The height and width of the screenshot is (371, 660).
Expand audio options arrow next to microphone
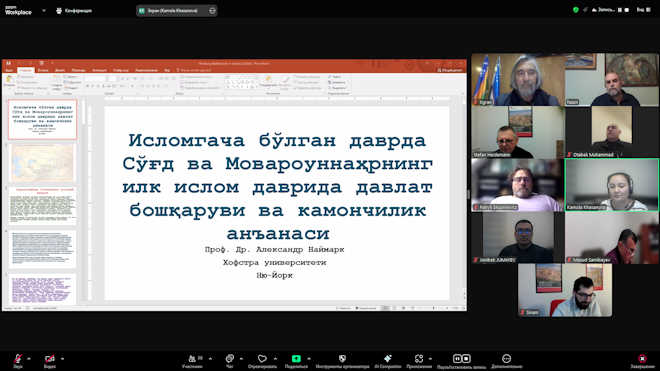pyautogui.click(x=29, y=359)
